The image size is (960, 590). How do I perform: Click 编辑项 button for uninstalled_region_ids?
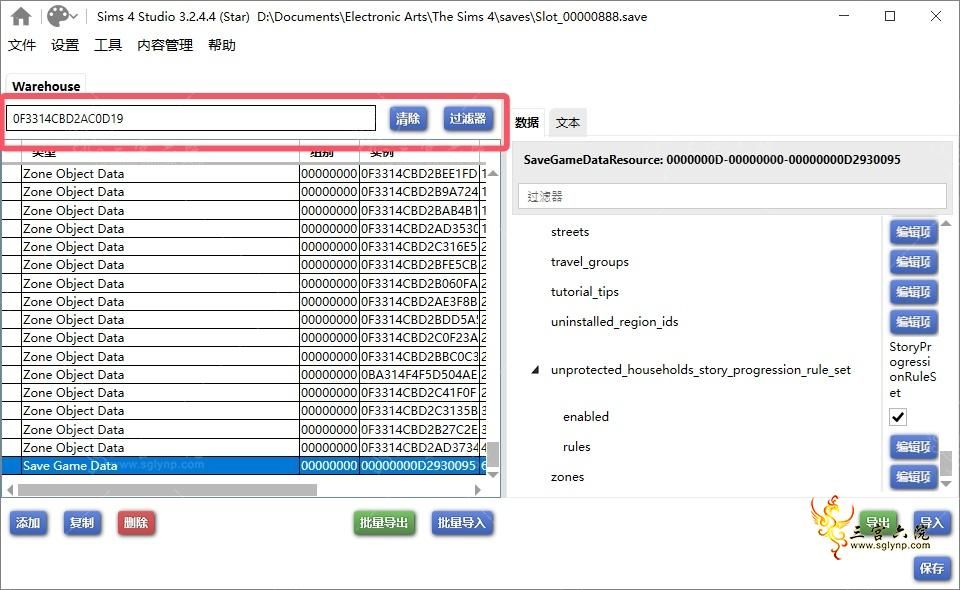click(x=913, y=322)
